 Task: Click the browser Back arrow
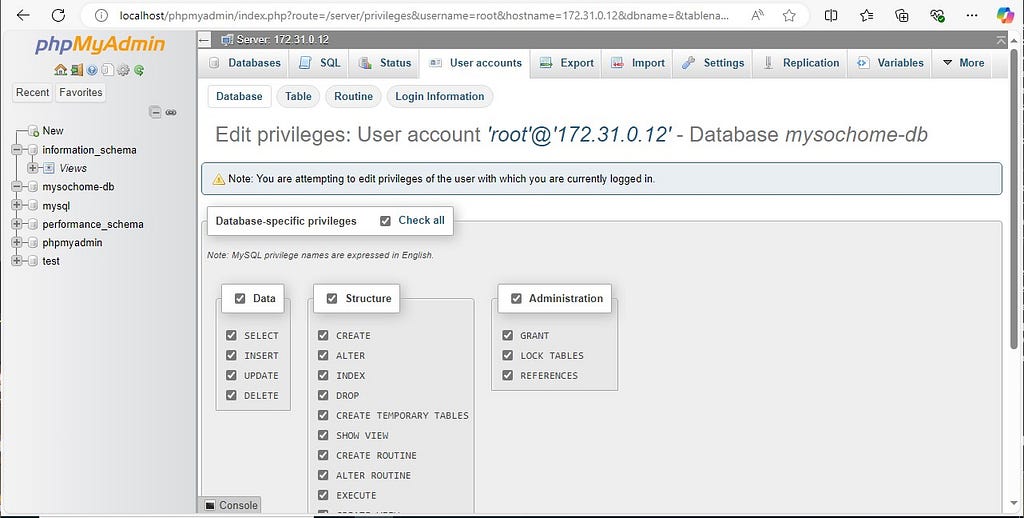tap(24, 15)
